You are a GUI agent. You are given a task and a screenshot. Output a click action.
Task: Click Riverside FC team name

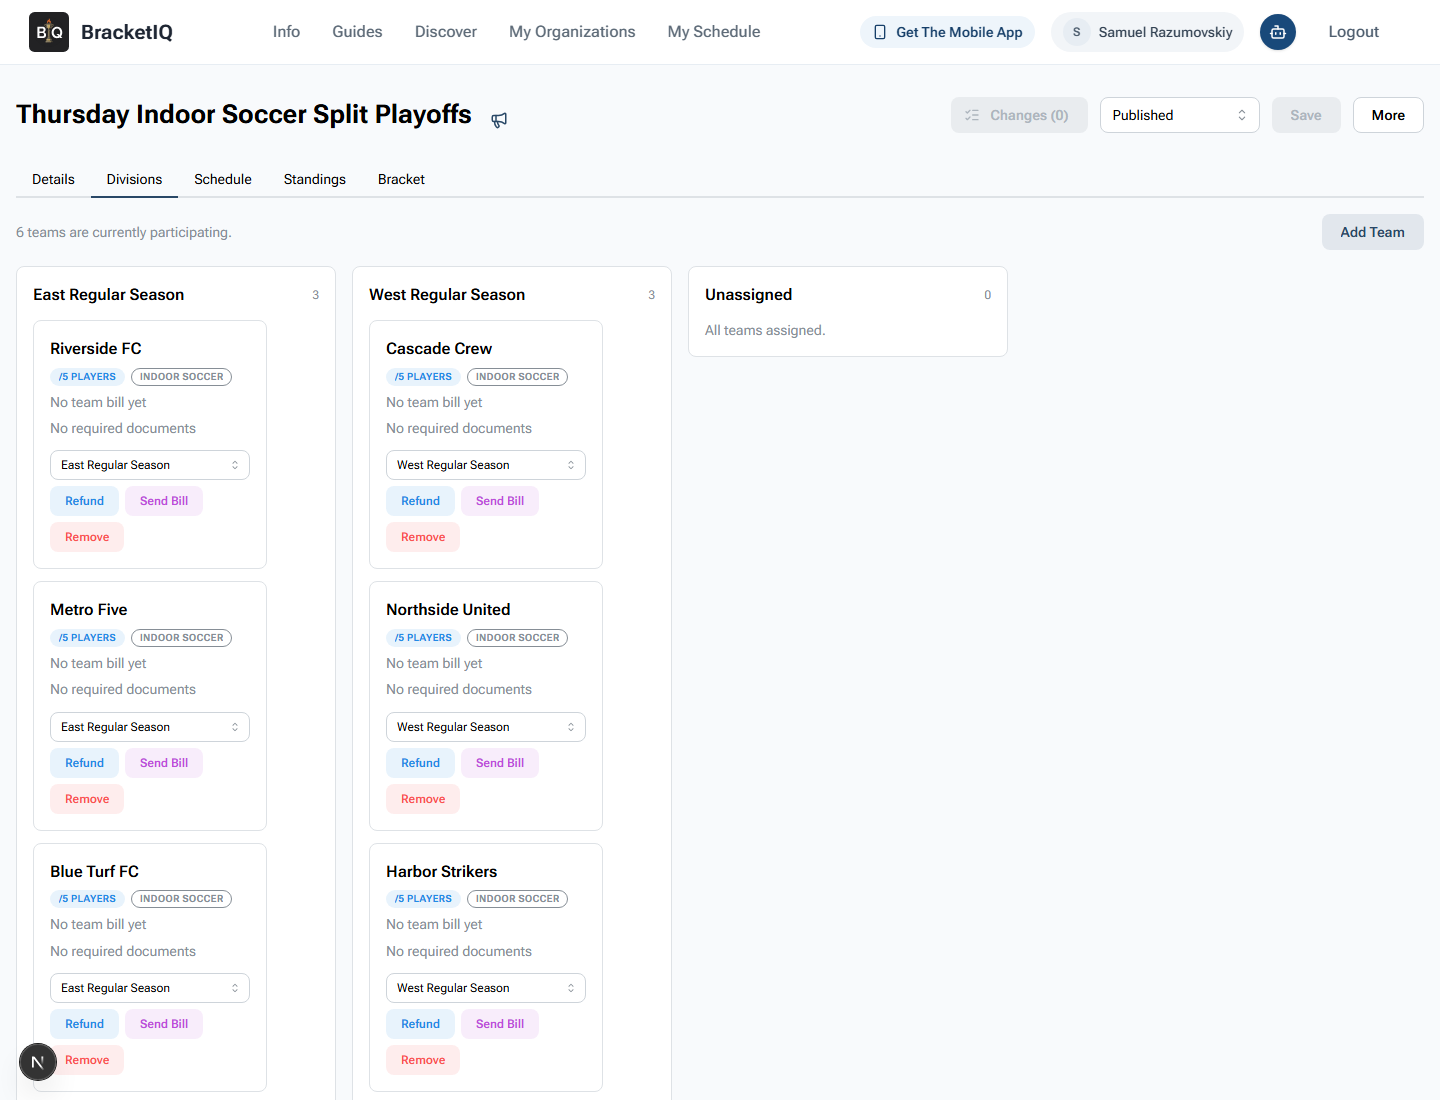(96, 349)
